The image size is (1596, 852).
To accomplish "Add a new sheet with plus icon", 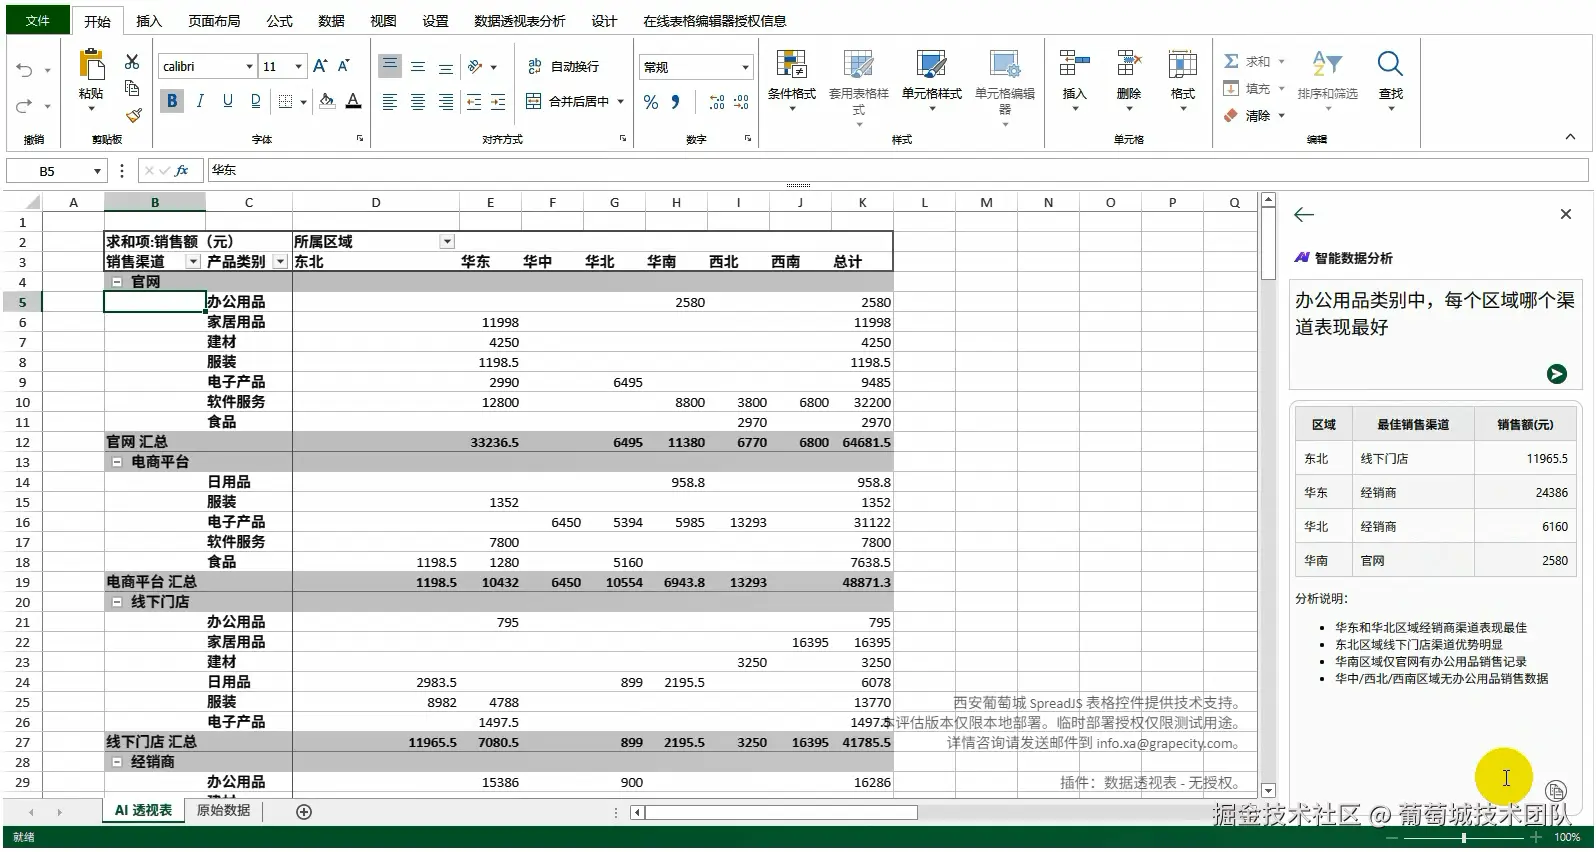I will pyautogui.click(x=304, y=812).
